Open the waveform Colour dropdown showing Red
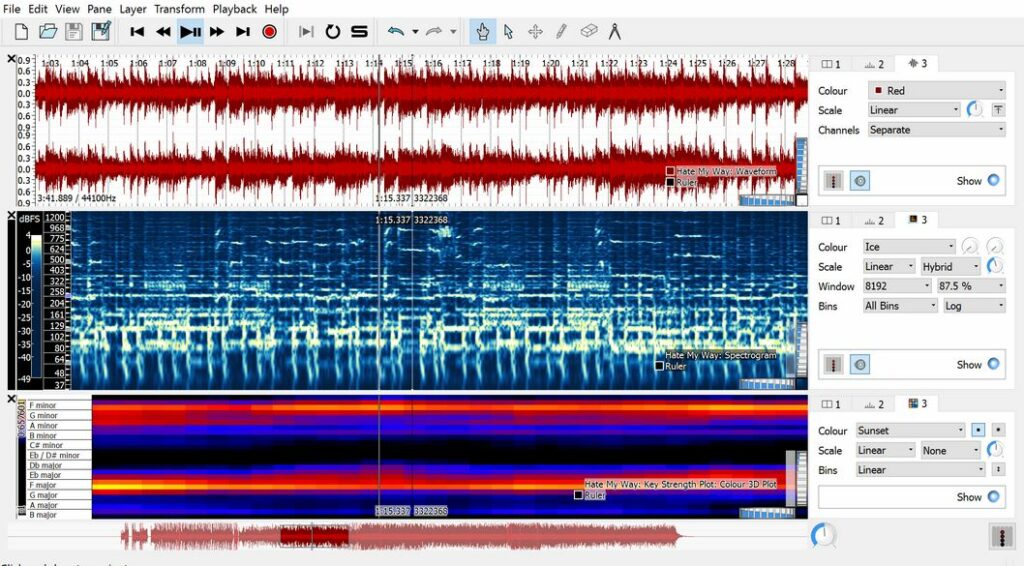The height and width of the screenshot is (566, 1024). 936,90
